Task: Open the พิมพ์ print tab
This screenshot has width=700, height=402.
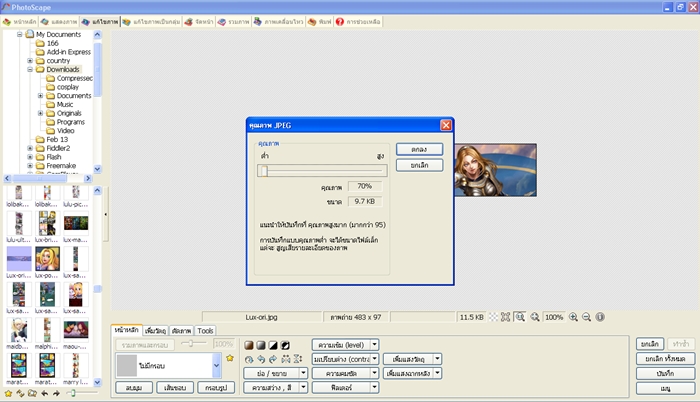Action: coord(320,21)
